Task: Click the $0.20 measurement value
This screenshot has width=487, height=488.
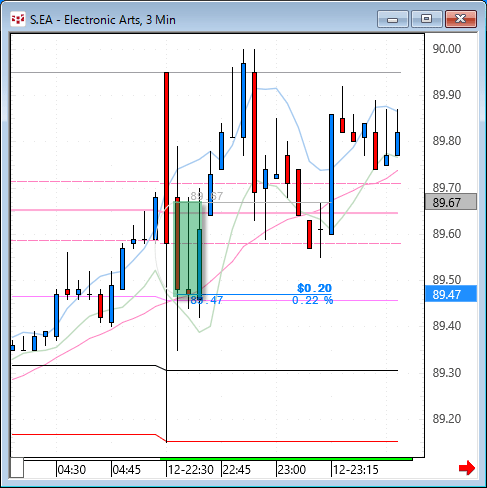Action: point(314,288)
